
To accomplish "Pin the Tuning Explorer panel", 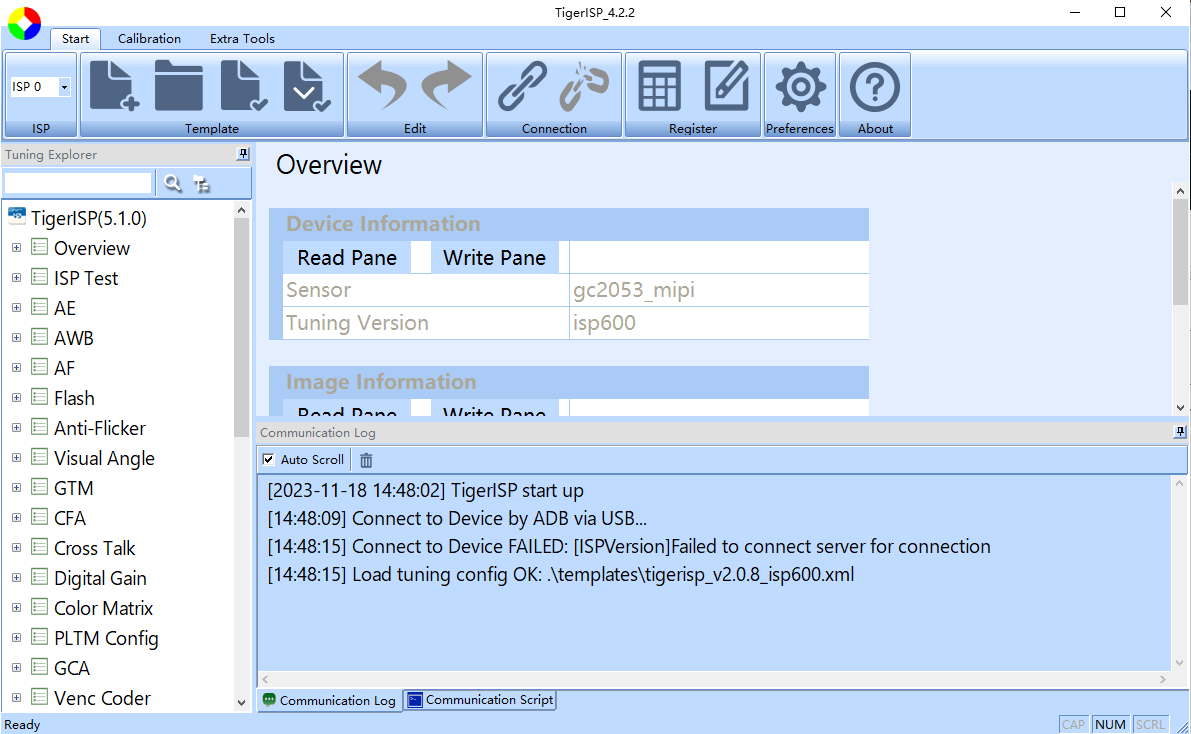I will click(x=243, y=154).
